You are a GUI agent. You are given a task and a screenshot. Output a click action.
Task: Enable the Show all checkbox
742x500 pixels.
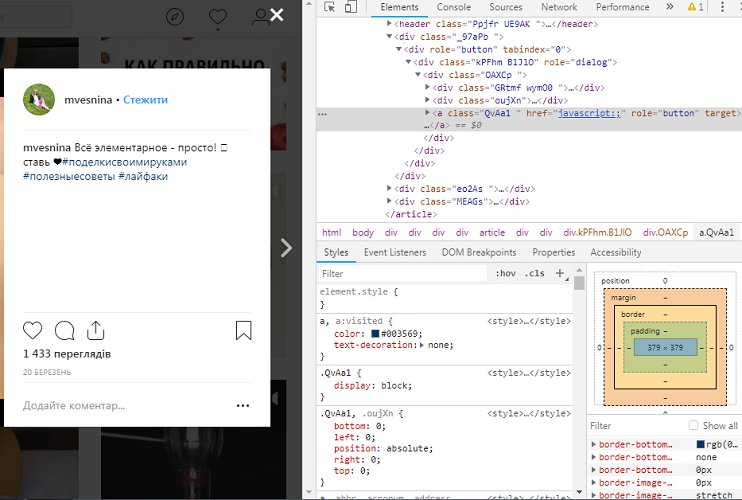[693, 425]
